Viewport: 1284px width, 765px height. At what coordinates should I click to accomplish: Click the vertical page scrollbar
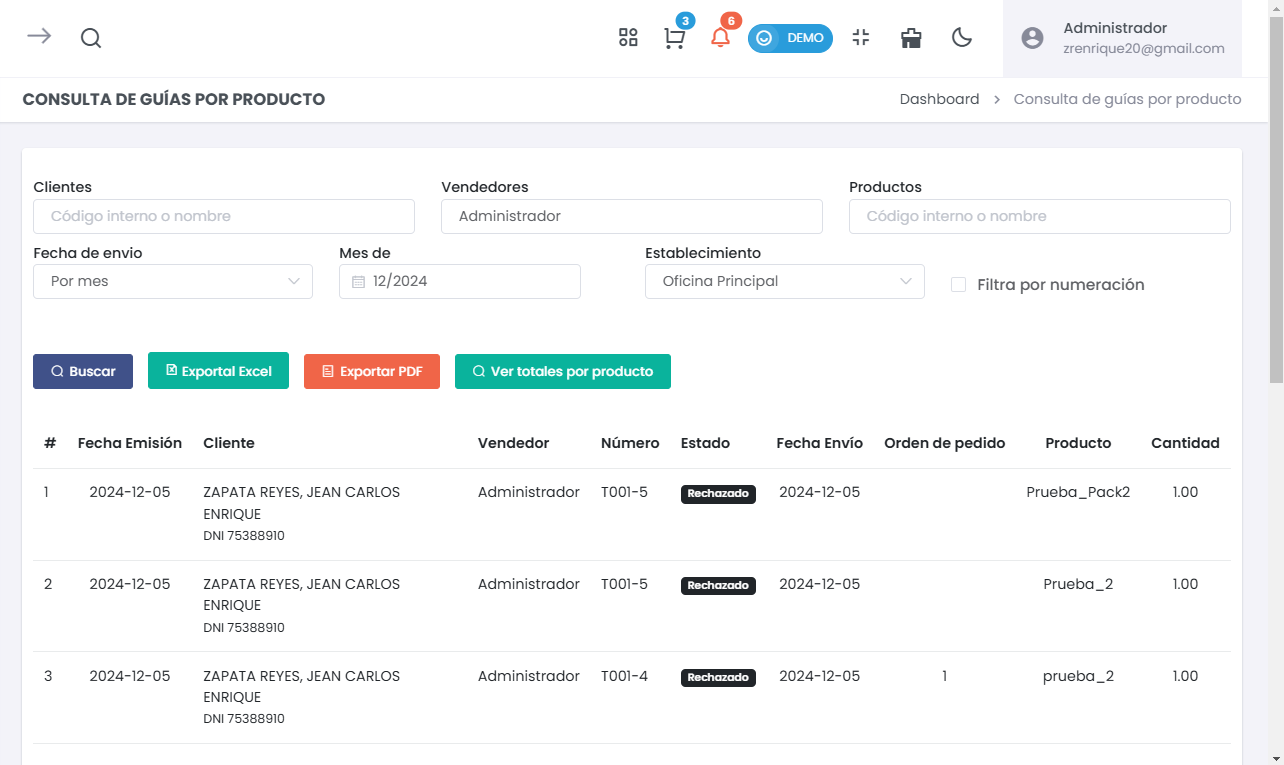(x=1276, y=200)
